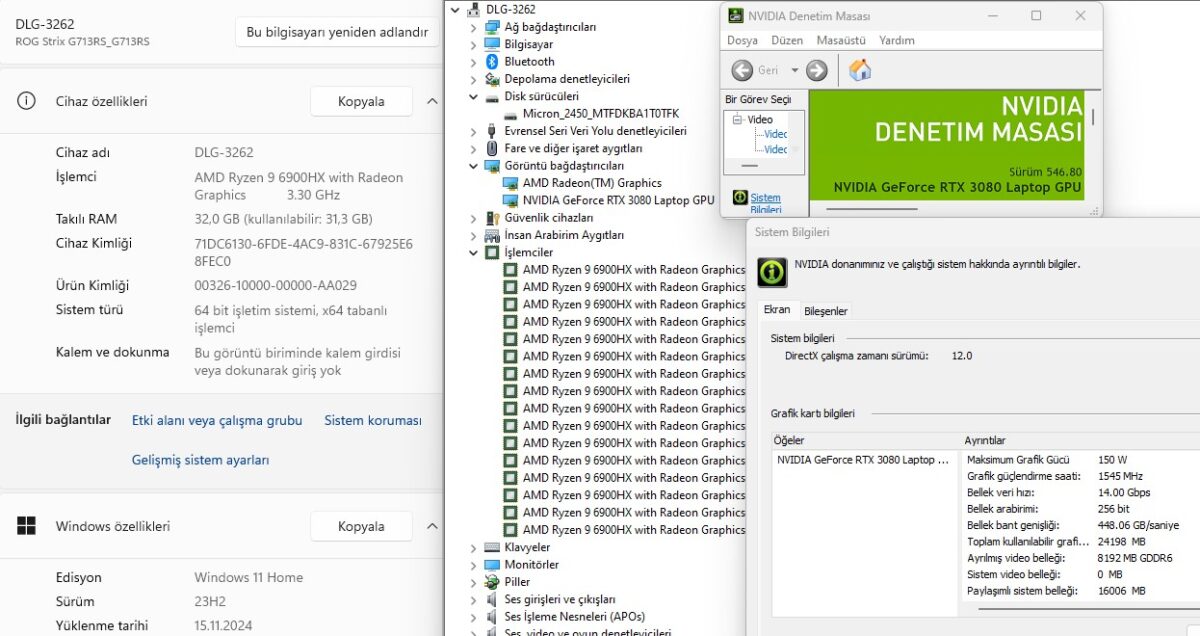Screen dimensions: 1200x636
Task: Open Gelişmiş sistem ayarları link
Action: [x=200, y=460]
